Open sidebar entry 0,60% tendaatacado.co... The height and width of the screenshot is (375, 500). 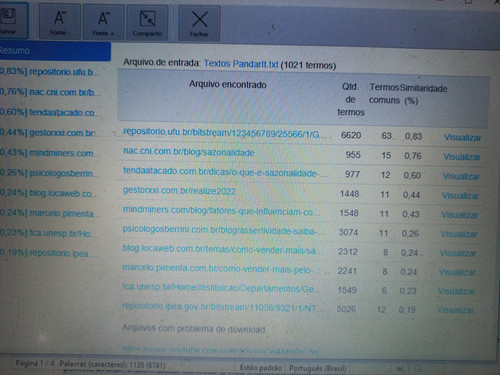tap(50, 112)
